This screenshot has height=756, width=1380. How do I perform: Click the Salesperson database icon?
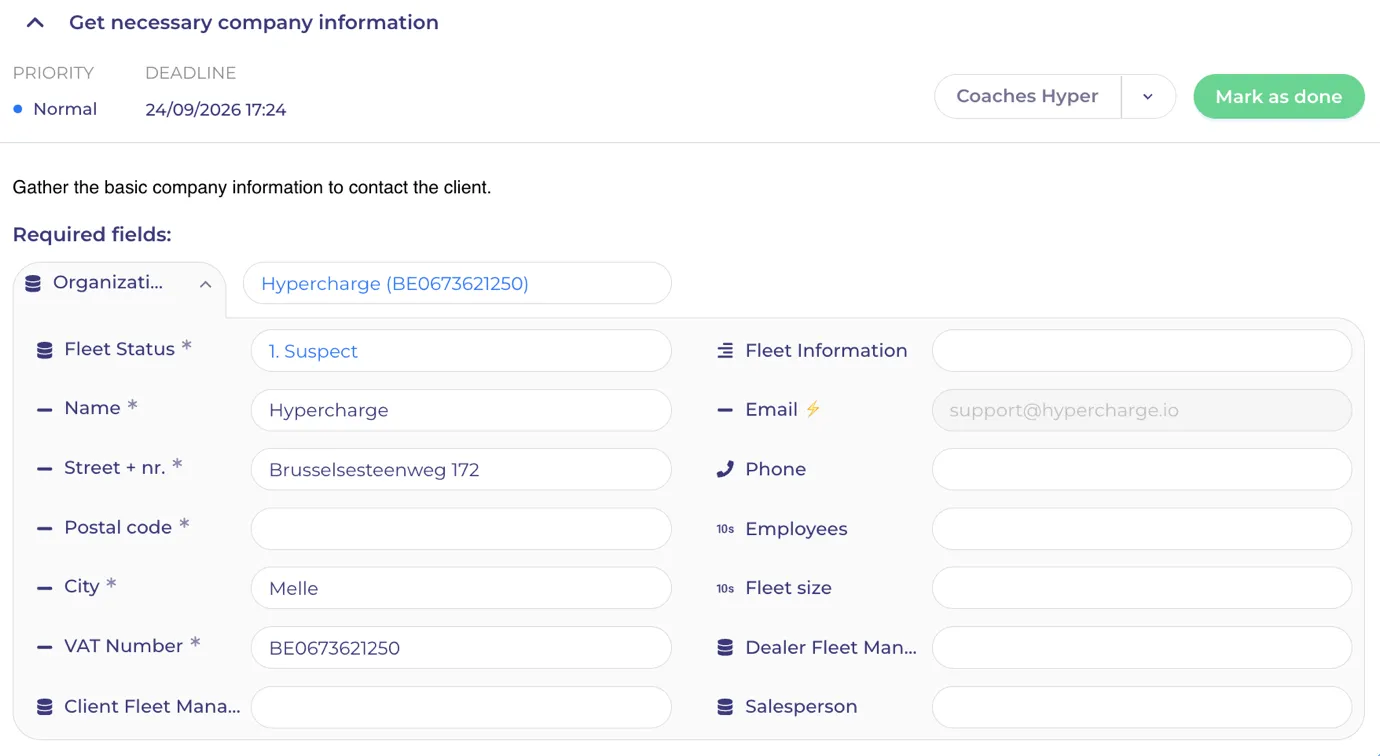coord(725,707)
